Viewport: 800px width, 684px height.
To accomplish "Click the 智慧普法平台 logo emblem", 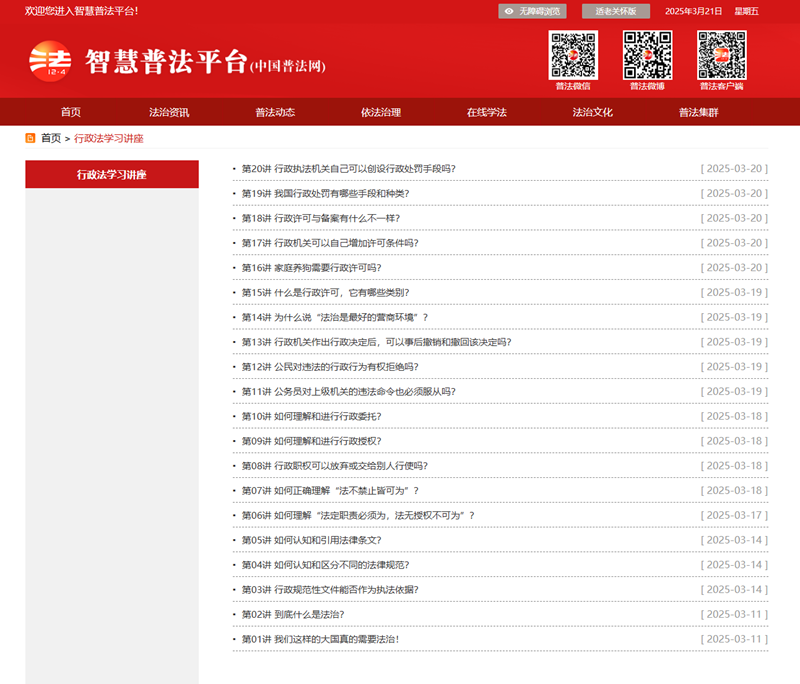I will pyautogui.click(x=50, y=62).
